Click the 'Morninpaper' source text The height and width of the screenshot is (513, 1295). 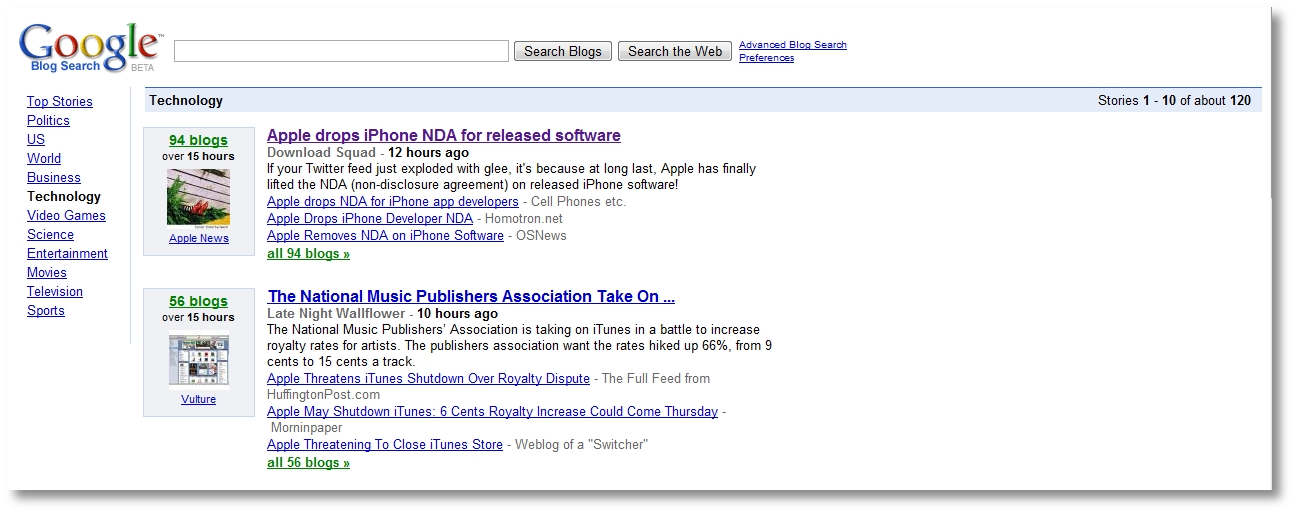click(x=308, y=428)
